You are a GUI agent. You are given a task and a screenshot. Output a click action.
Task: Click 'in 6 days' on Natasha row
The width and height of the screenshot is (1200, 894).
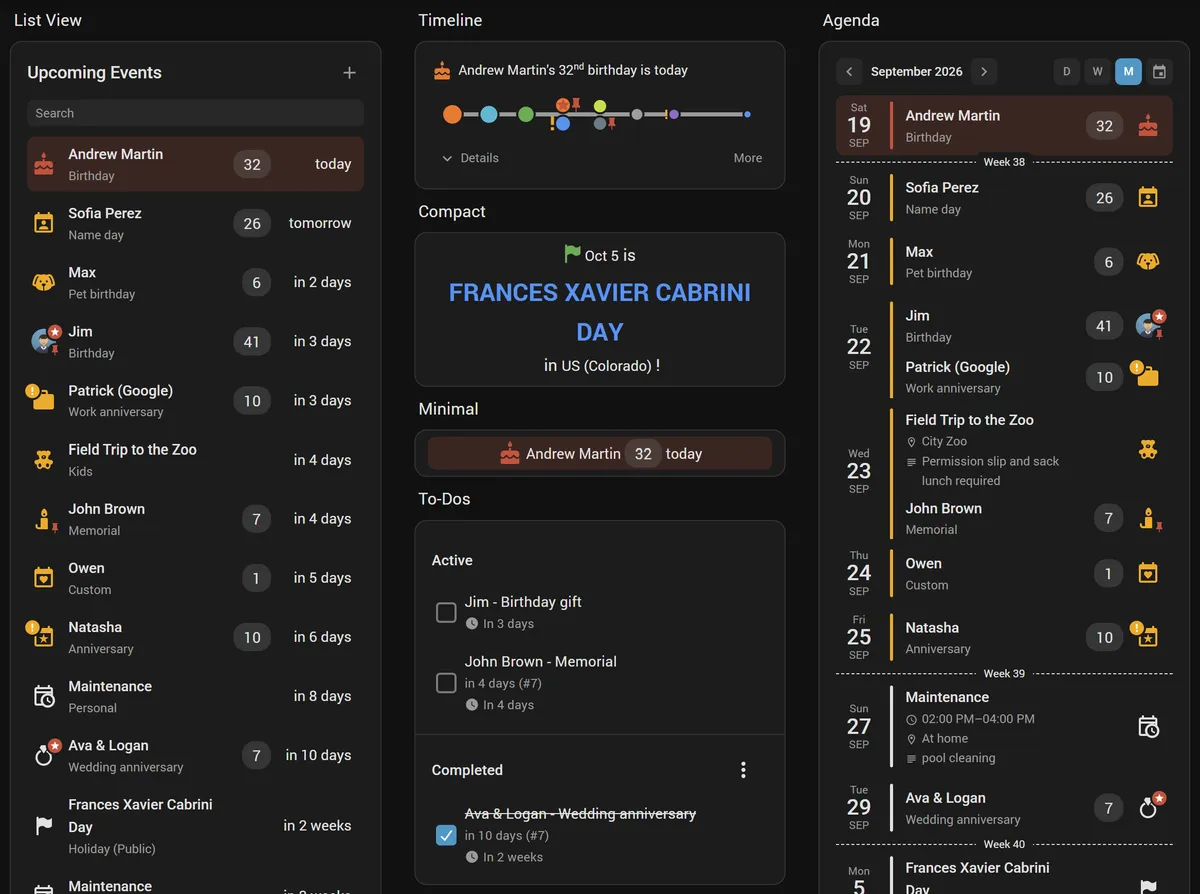tap(322, 637)
